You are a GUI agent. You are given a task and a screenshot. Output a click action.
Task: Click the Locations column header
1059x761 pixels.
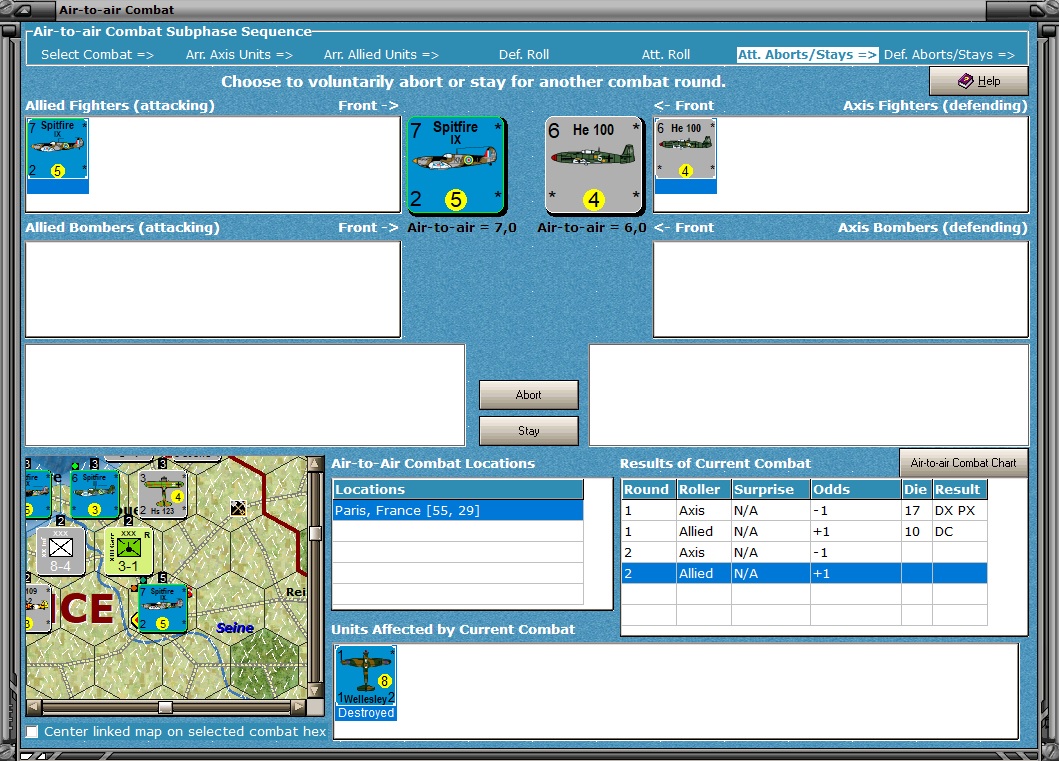tap(458, 490)
